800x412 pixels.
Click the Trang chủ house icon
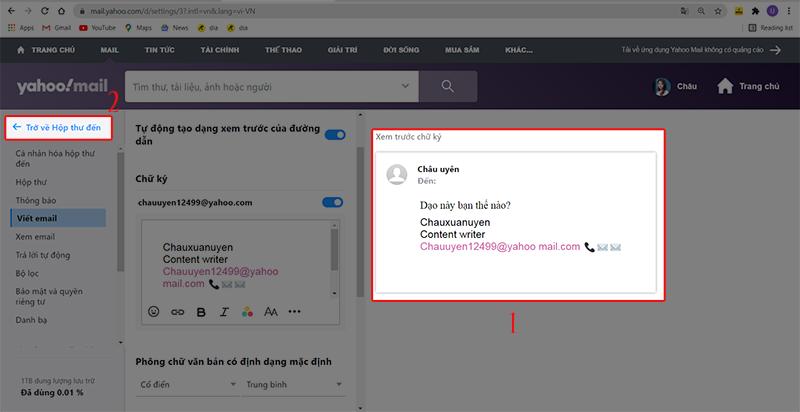725,86
